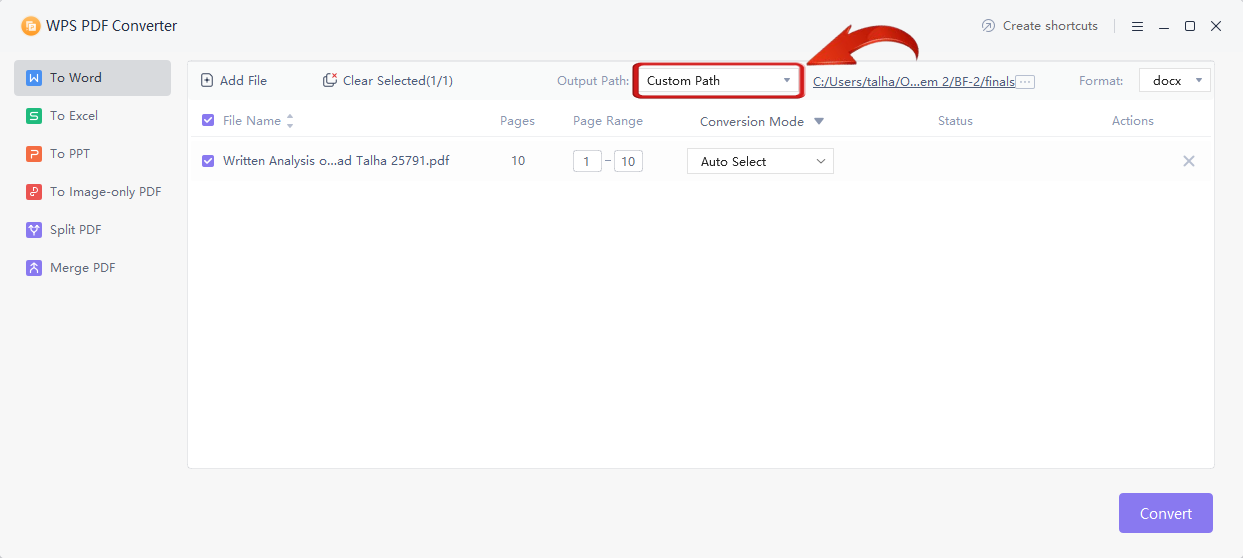Browse output folder with ellipsis button

tap(1025, 82)
